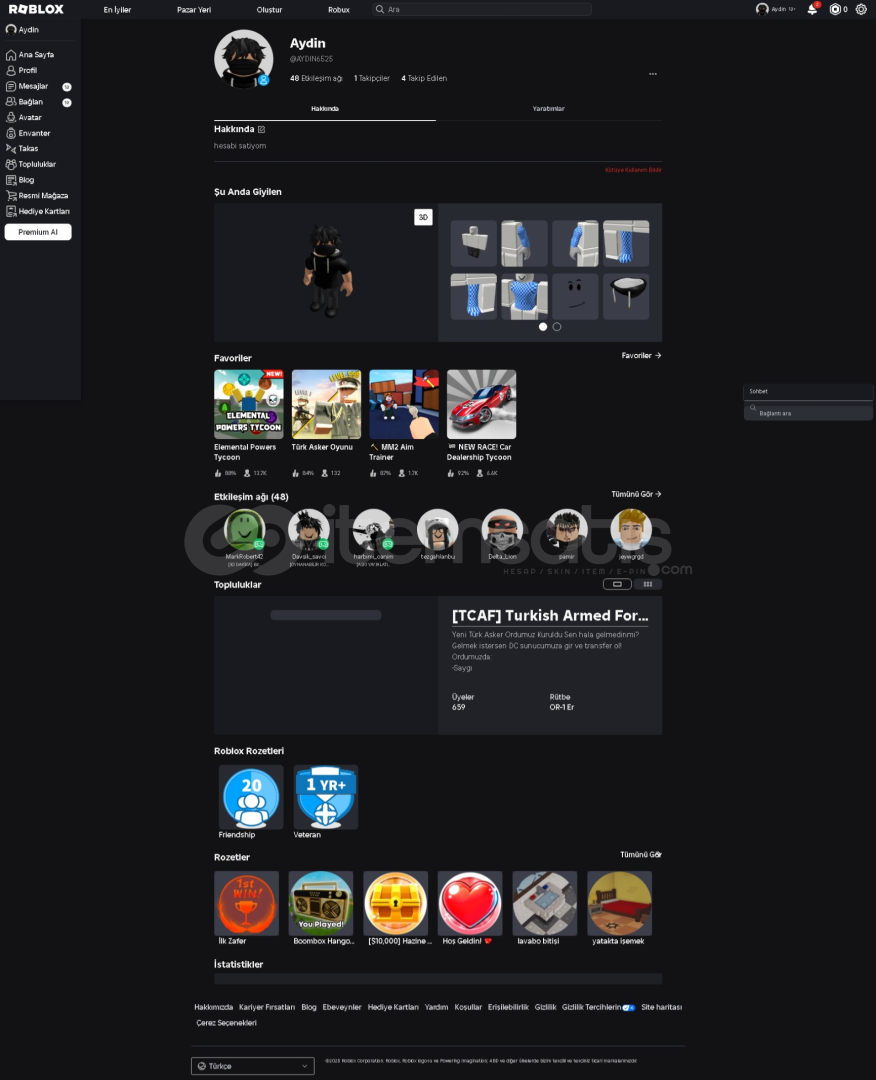This screenshot has height=1080, width=876.
Task: Open the settings gear icon
Action: tap(861, 9)
